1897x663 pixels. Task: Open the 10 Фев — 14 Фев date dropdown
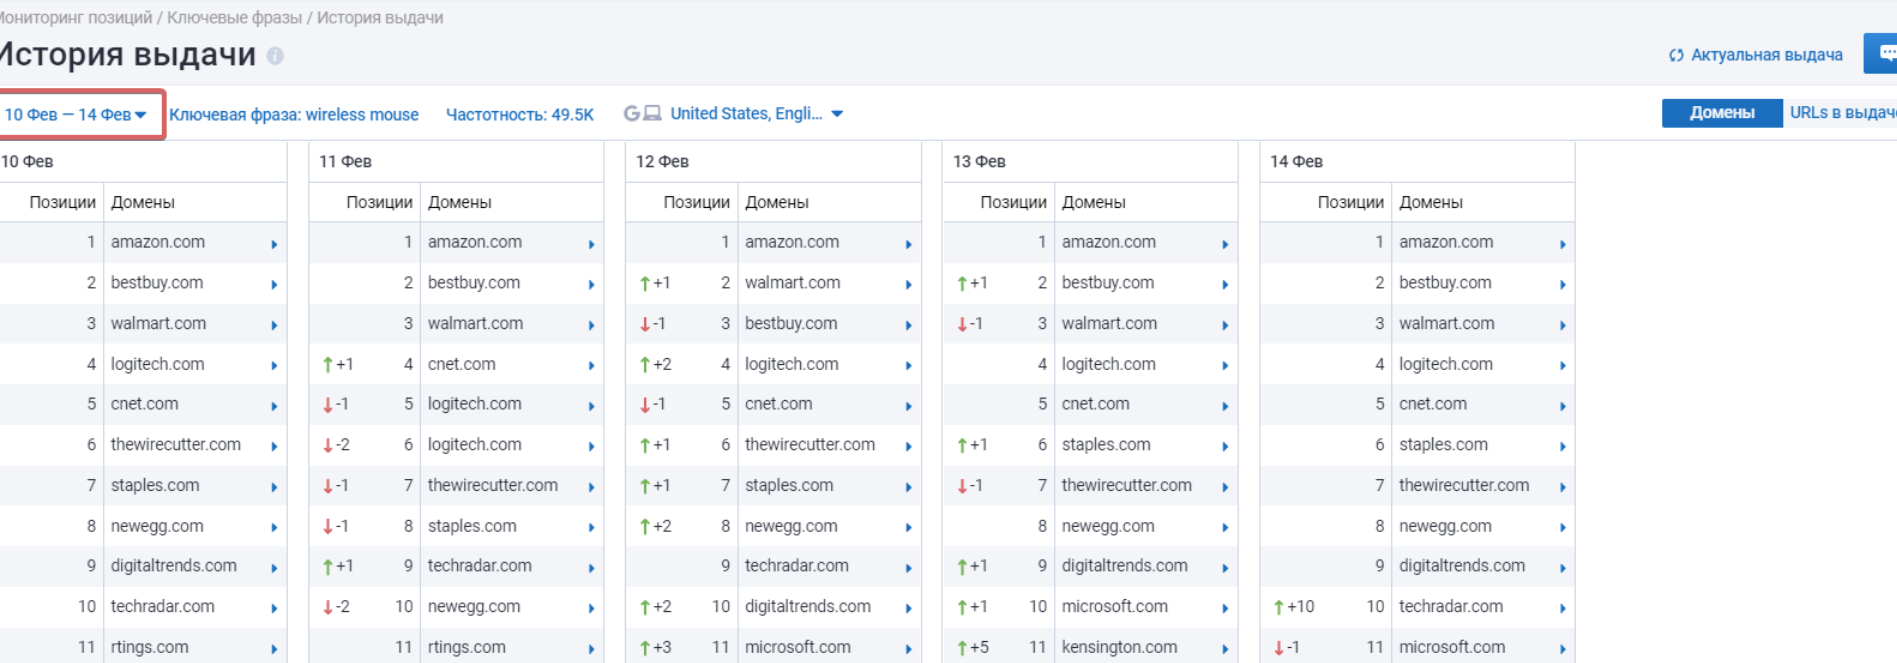tap(76, 115)
